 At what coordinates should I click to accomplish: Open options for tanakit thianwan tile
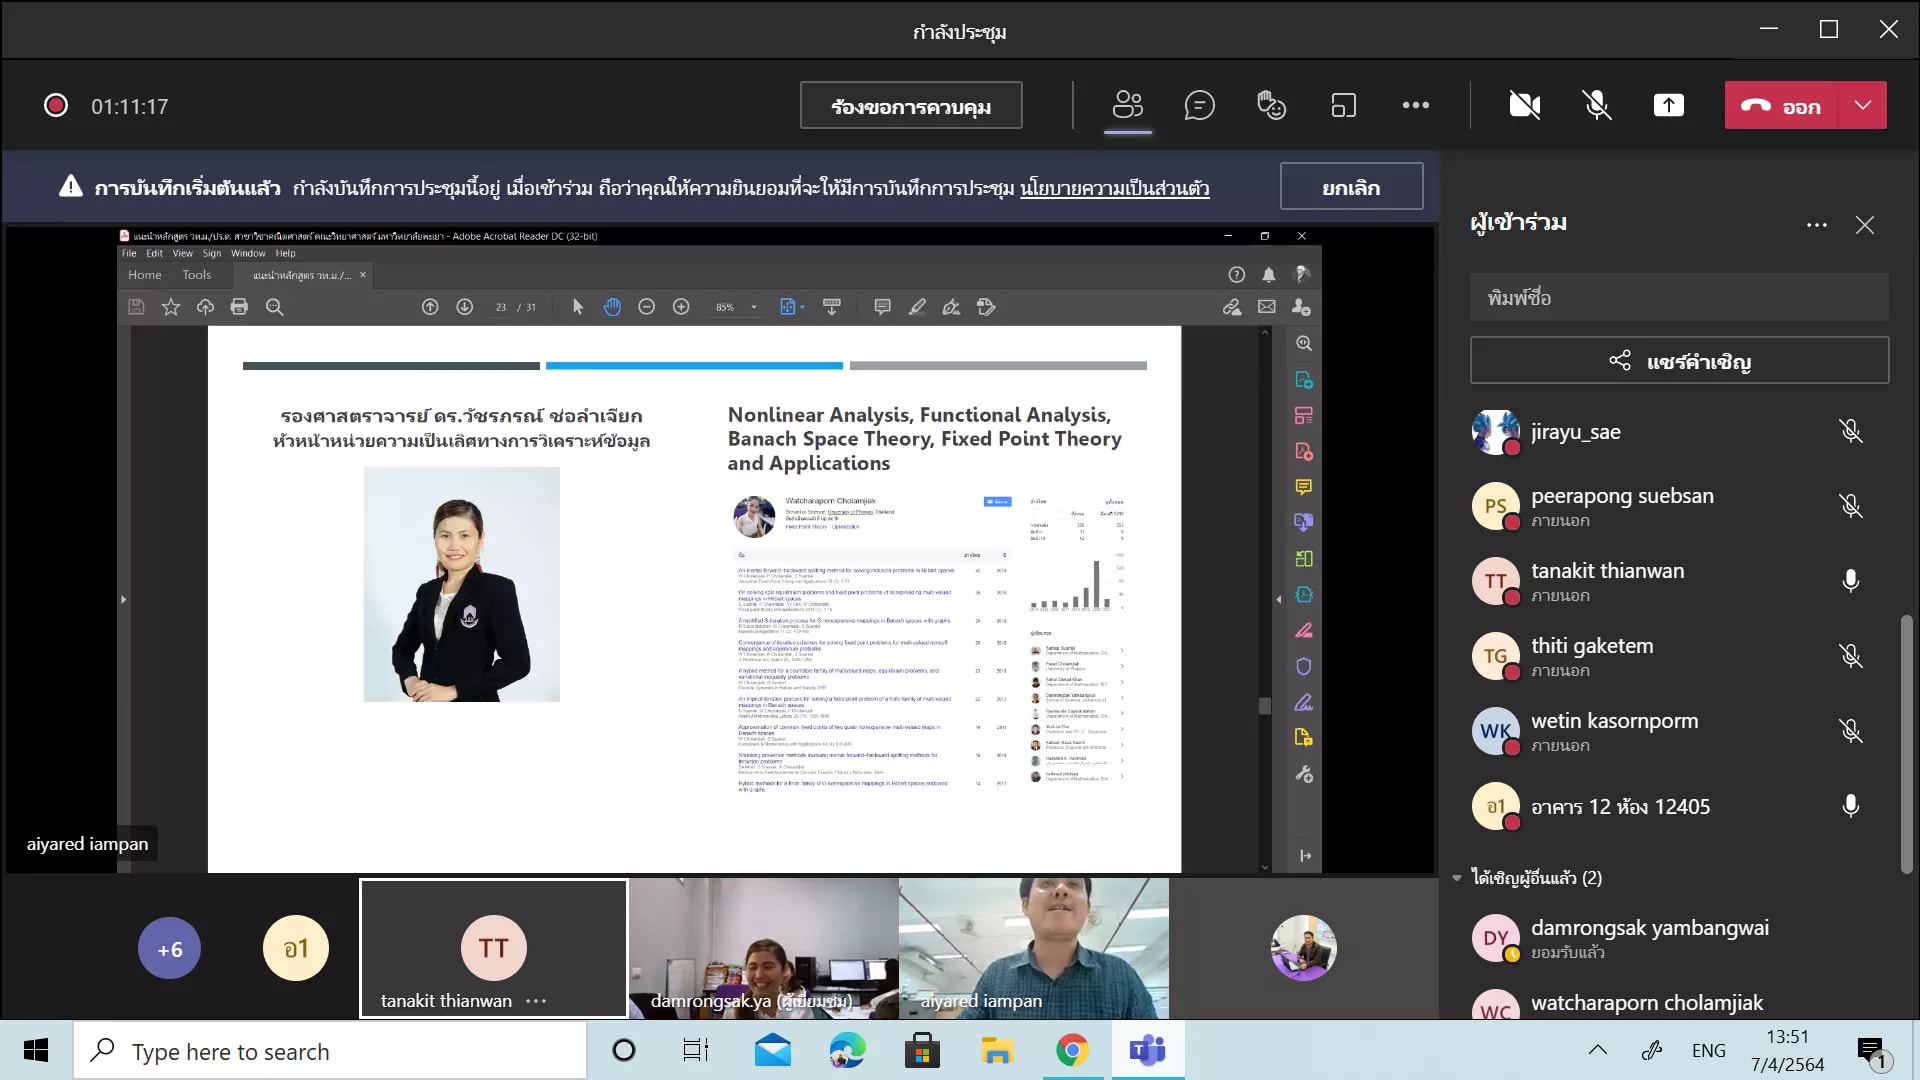coord(536,1001)
